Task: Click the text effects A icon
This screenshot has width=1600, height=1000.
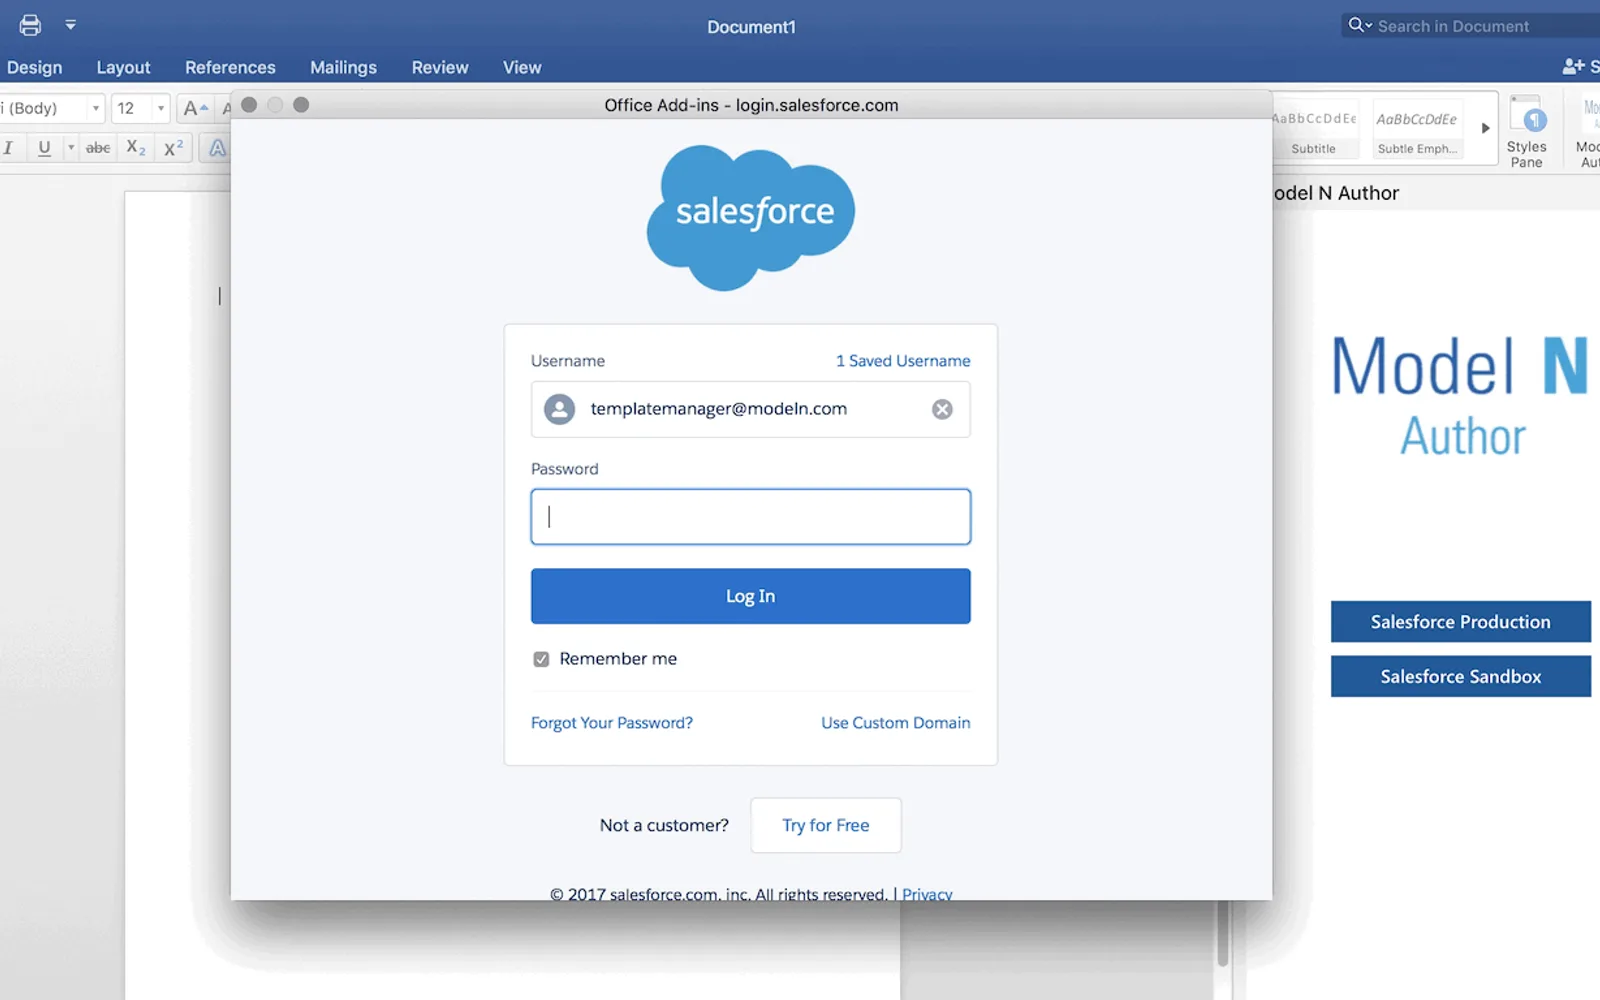Action: 217,148
